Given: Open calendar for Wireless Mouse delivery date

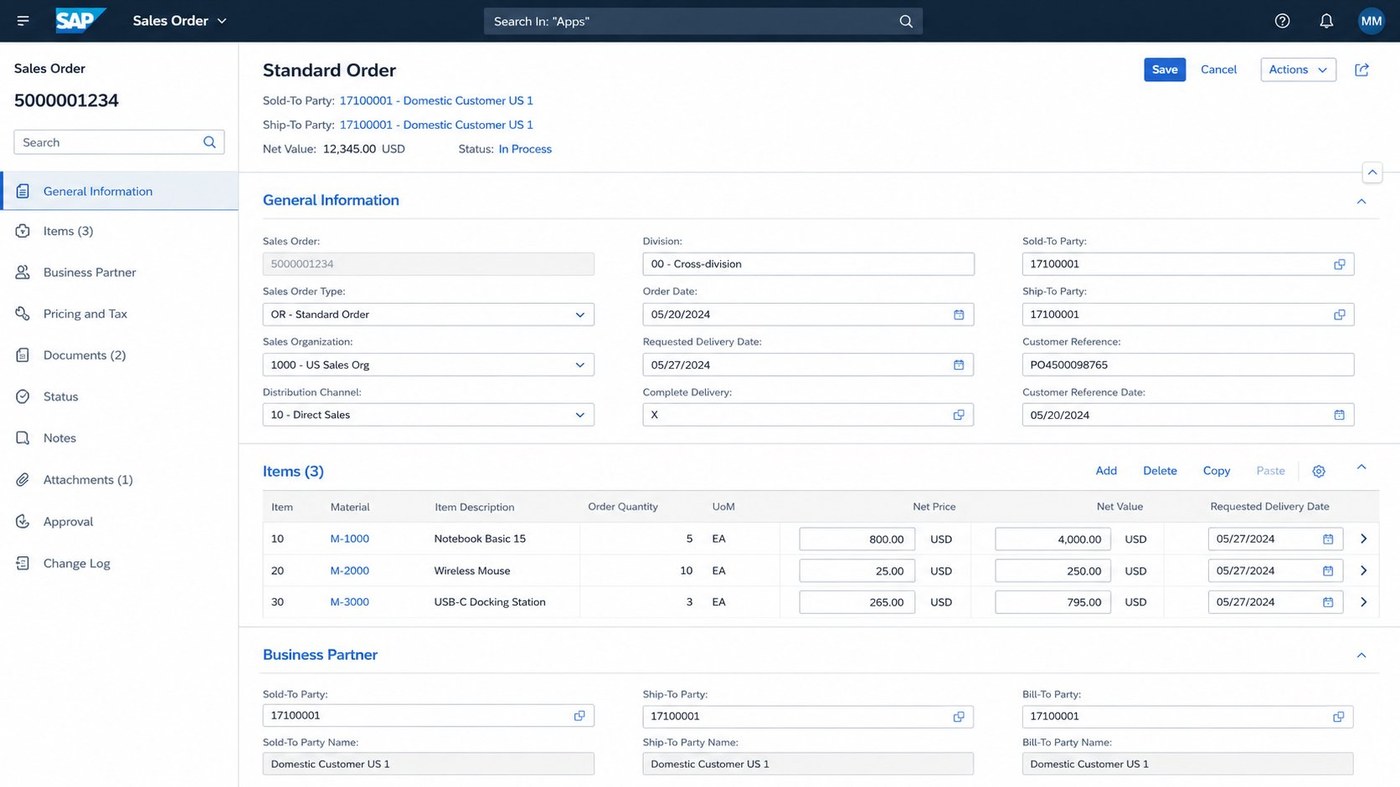Looking at the screenshot, I should [1328, 571].
